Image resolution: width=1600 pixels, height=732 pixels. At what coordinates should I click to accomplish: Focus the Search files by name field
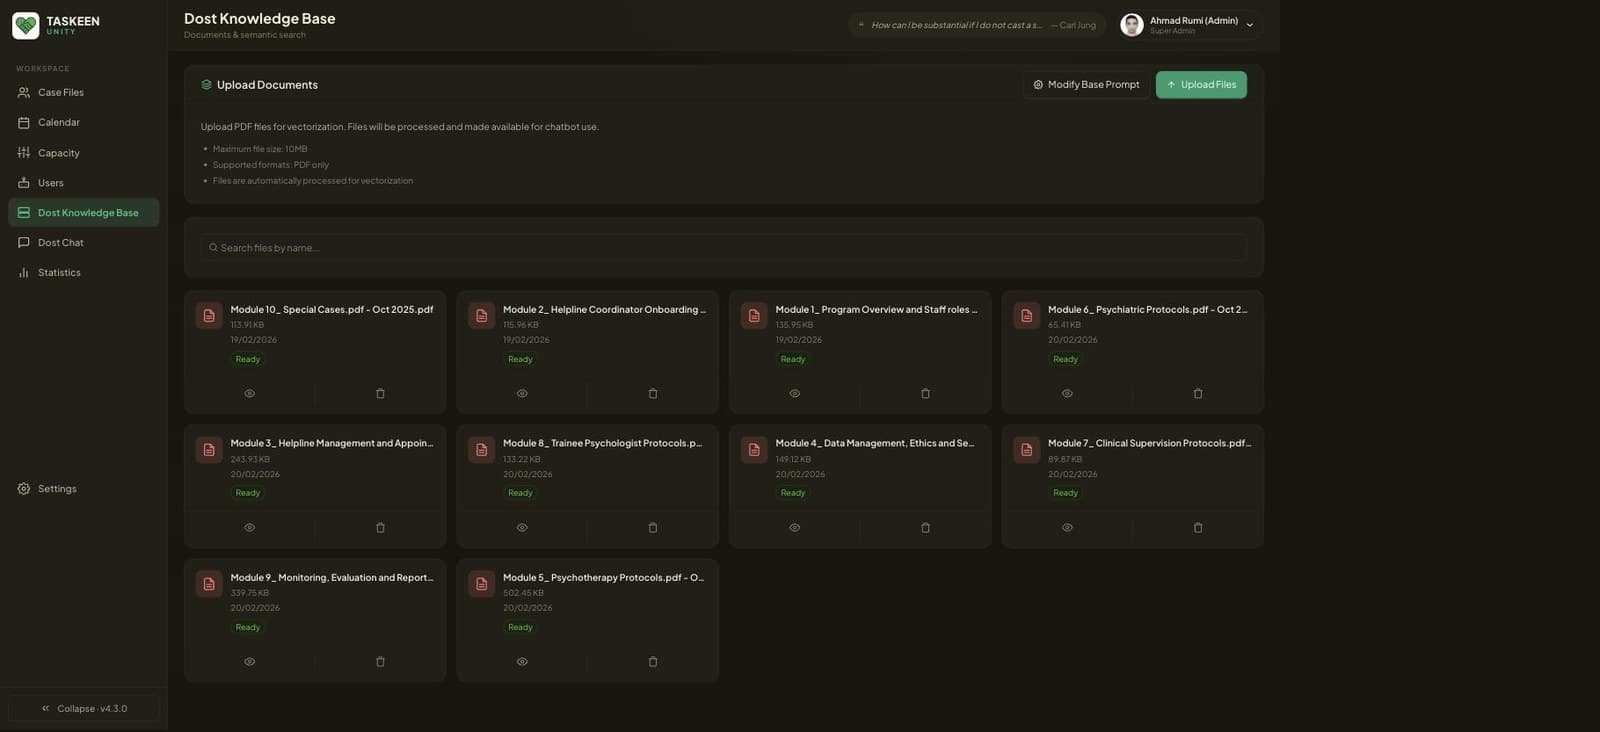point(723,248)
